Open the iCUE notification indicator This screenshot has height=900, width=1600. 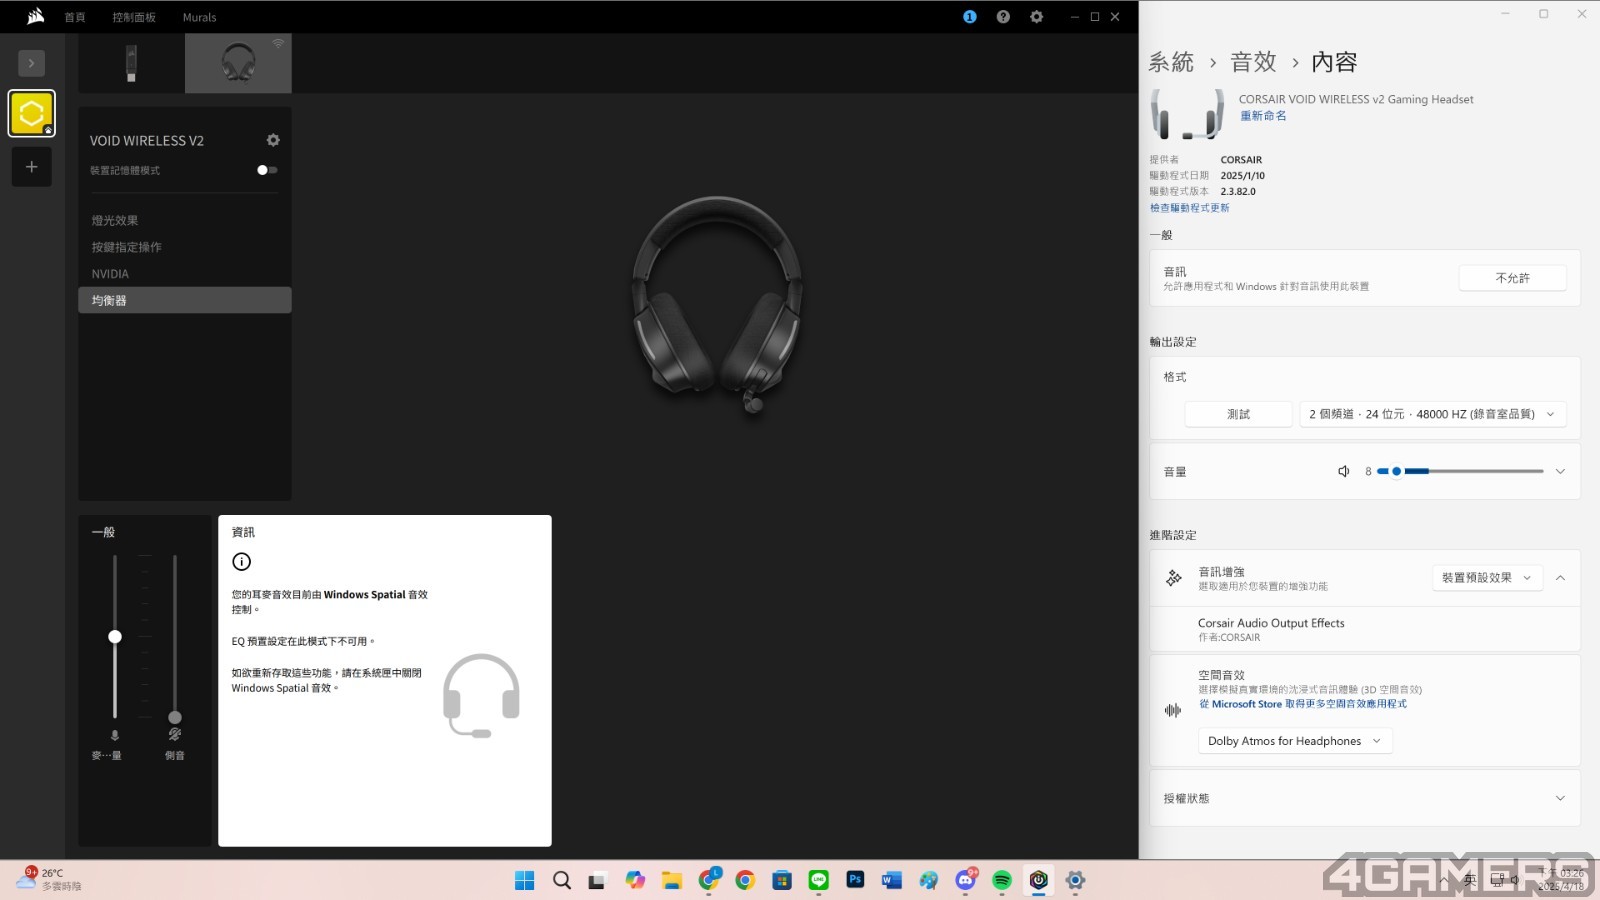point(969,17)
